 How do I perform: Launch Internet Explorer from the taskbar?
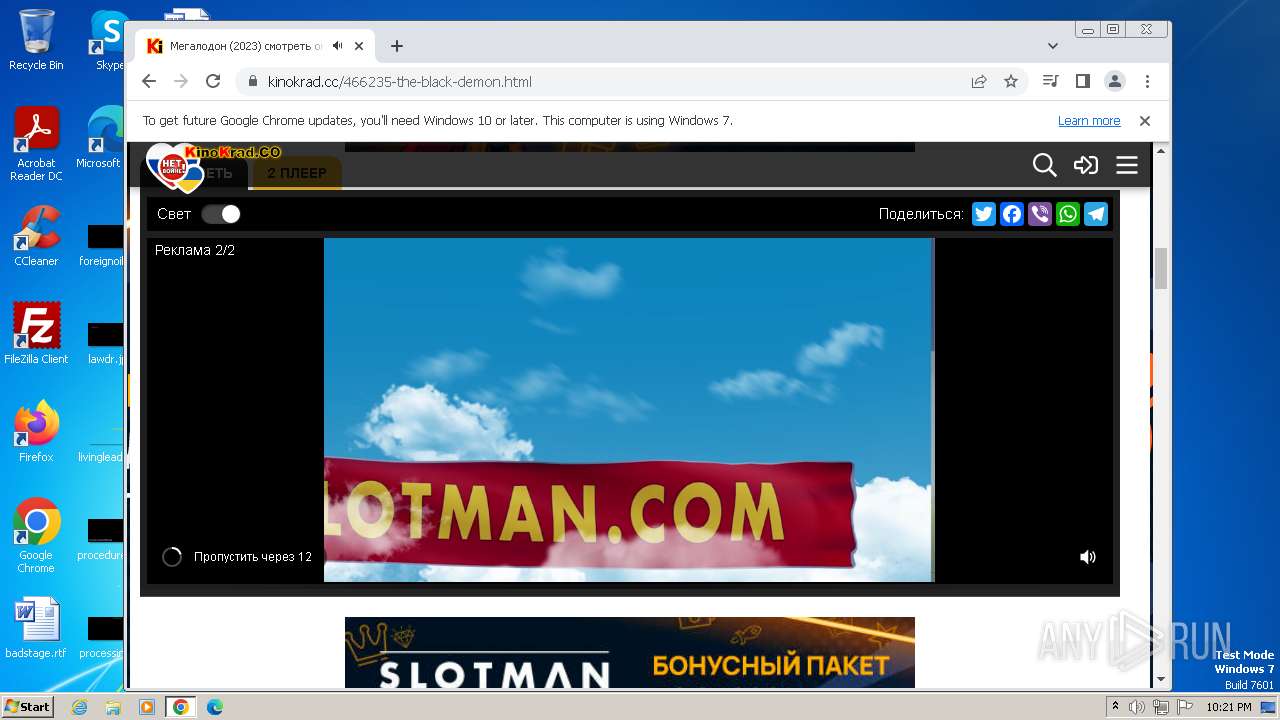(79, 707)
